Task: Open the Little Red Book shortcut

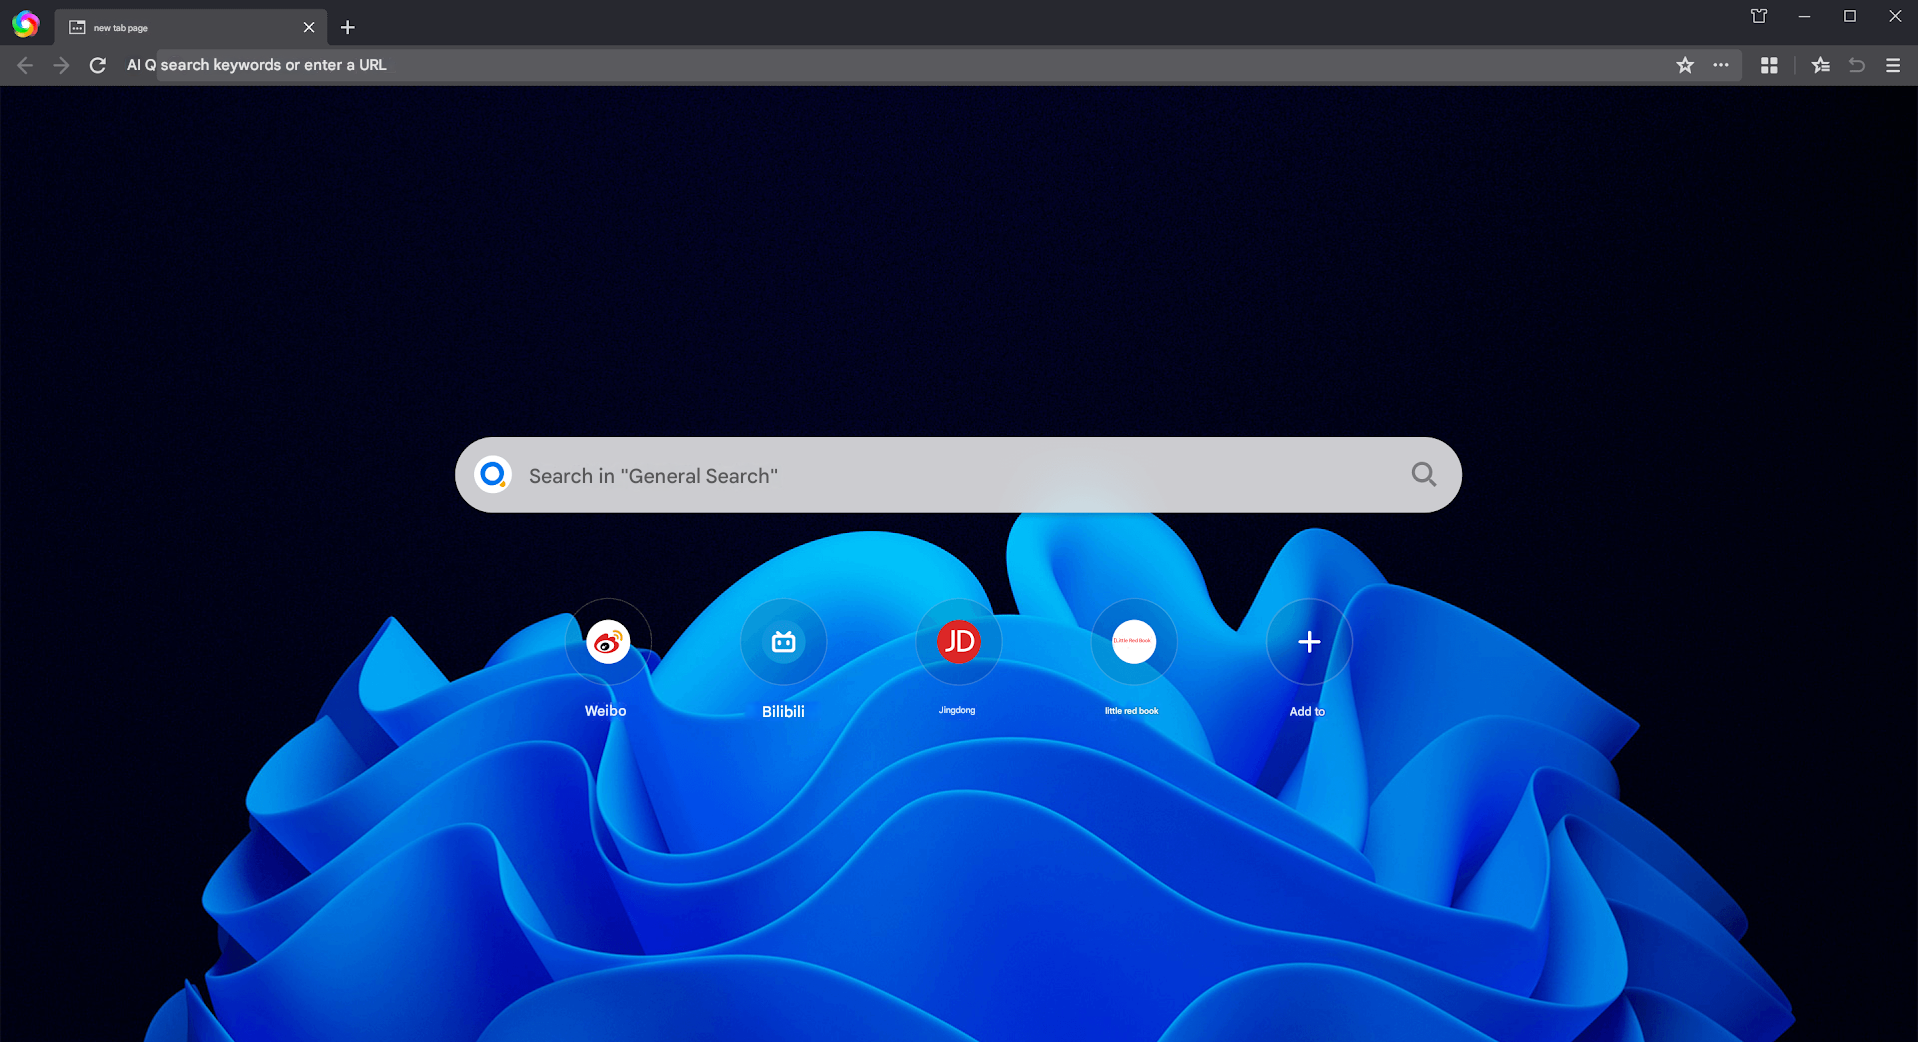Action: click(x=1133, y=642)
